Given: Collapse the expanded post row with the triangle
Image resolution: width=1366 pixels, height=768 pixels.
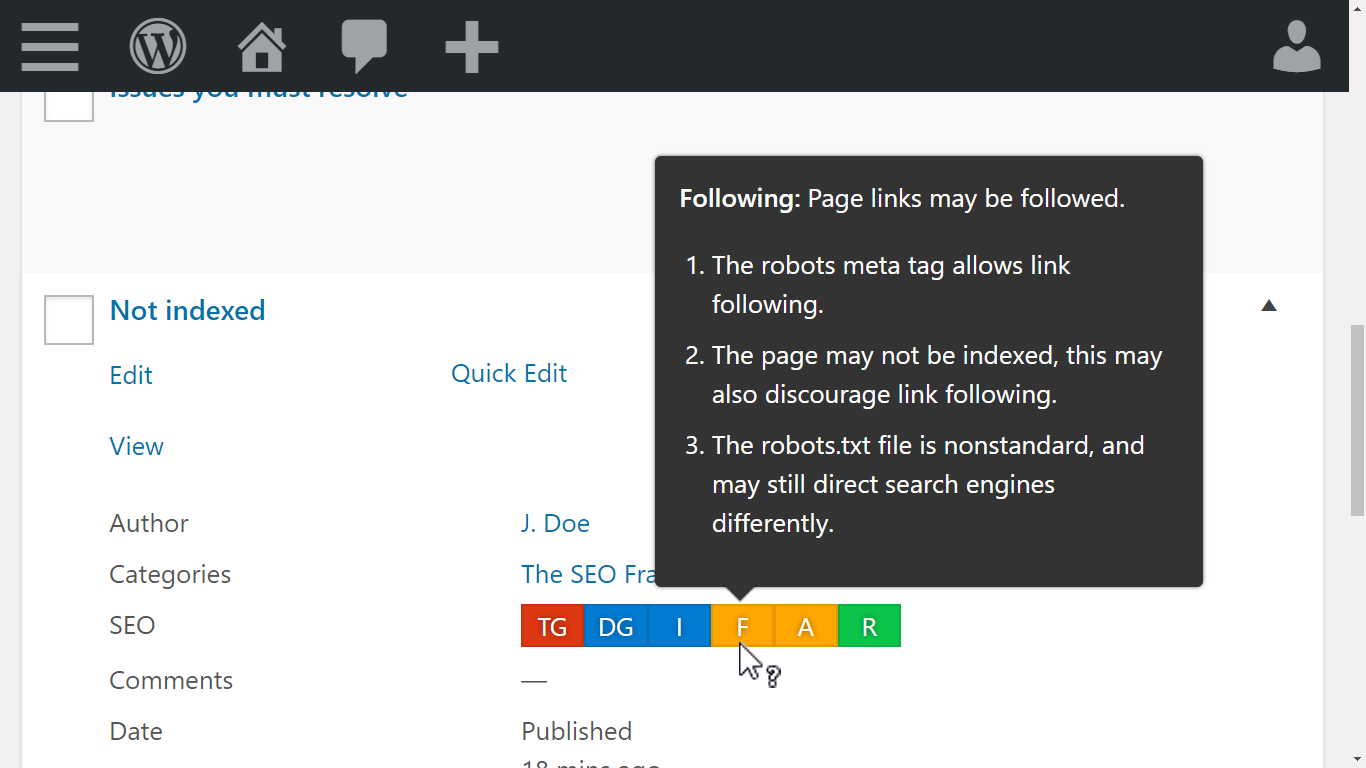Looking at the screenshot, I should 1269,304.
